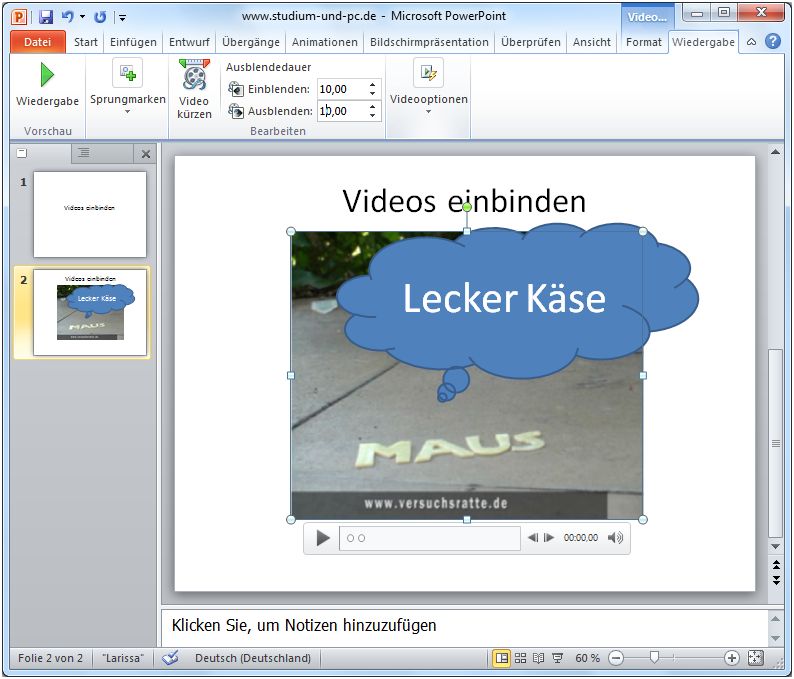Image resolution: width=794 pixels, height=679 pixels.
Task: Click the video seek timeline bar
Action: tap(429, 538)
